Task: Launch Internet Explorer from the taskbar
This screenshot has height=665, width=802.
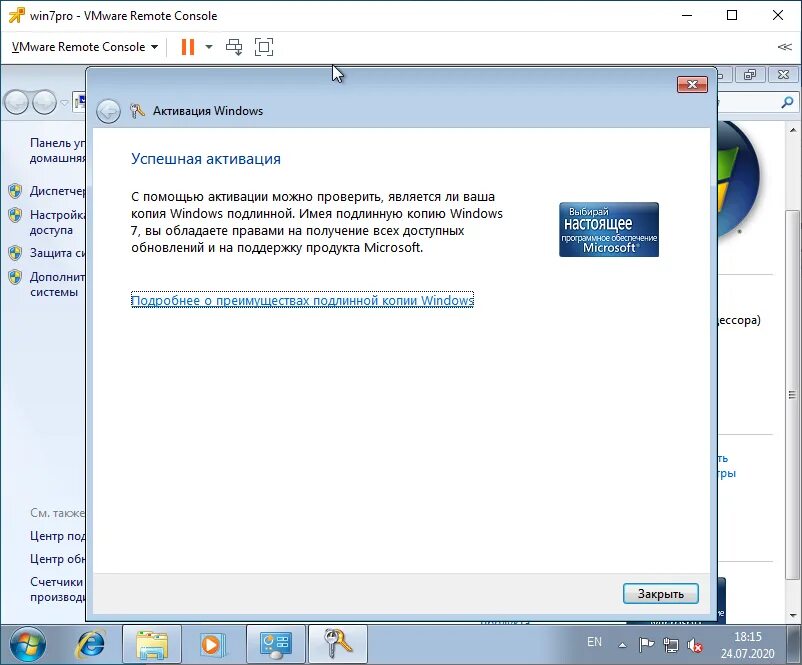Action: pyautogui.click(x=91, y=645)
